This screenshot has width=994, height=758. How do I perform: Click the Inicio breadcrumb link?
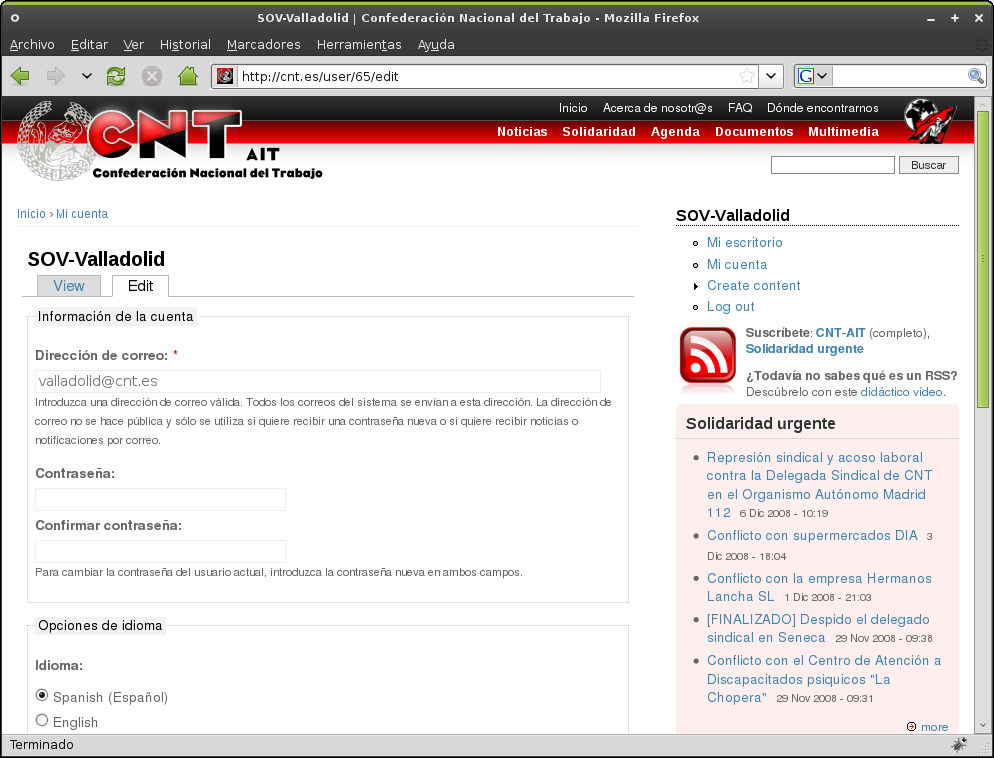pos(31,214)
